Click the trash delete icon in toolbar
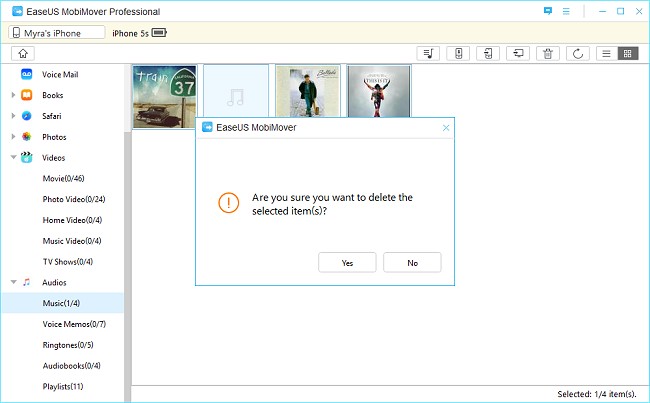 pyautogui.click(x=548, y=53)
